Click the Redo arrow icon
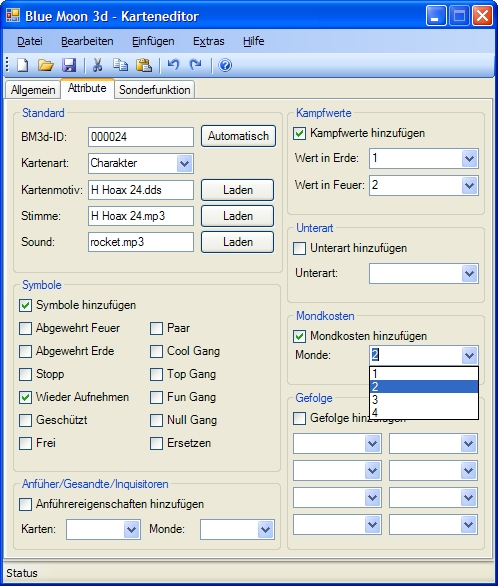Screen dimensions: 498x586 coord(196,65)
